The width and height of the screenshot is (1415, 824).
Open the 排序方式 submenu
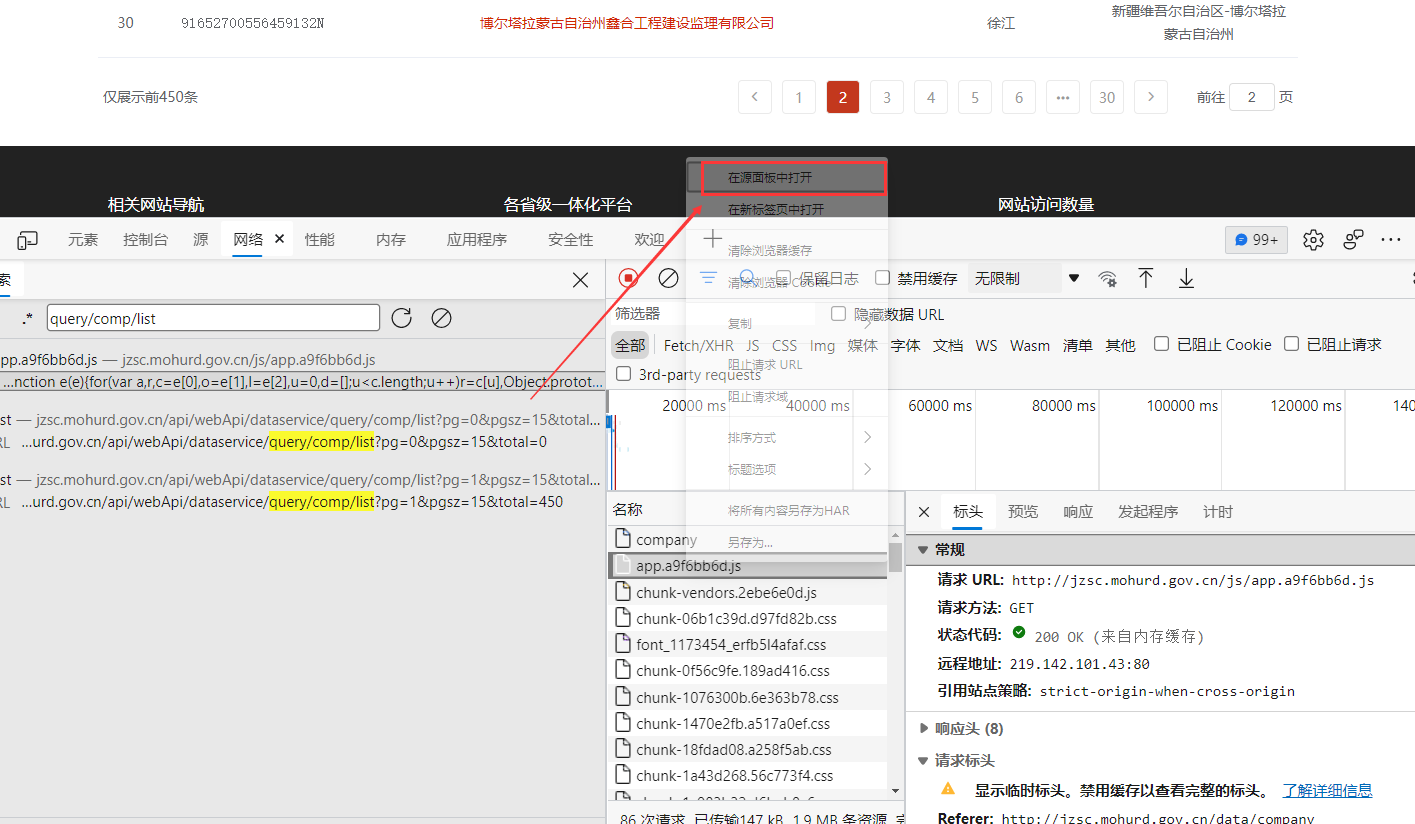click(x=787, y=438)
